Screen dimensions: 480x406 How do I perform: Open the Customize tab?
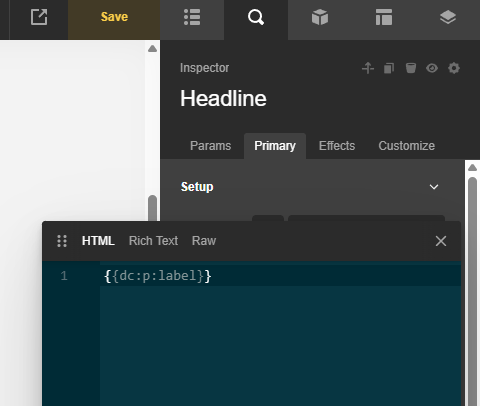pos(406,146)
